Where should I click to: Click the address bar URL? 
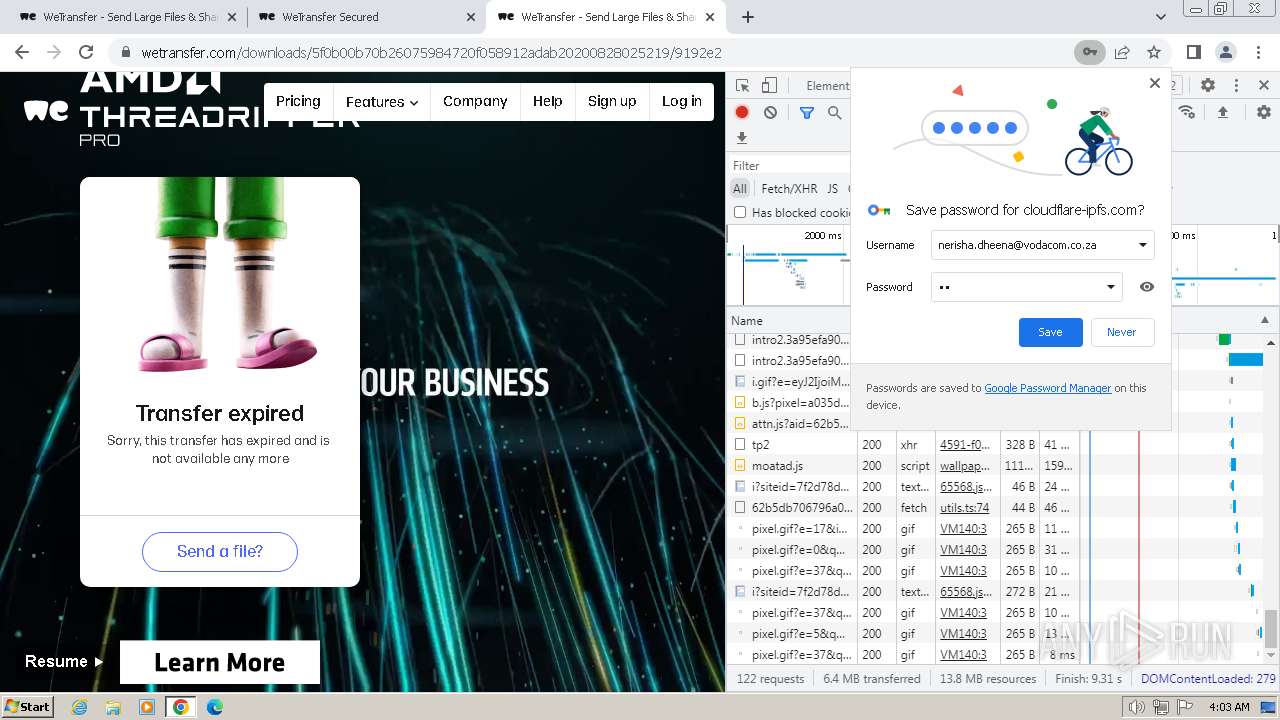[x=431, y=52]
